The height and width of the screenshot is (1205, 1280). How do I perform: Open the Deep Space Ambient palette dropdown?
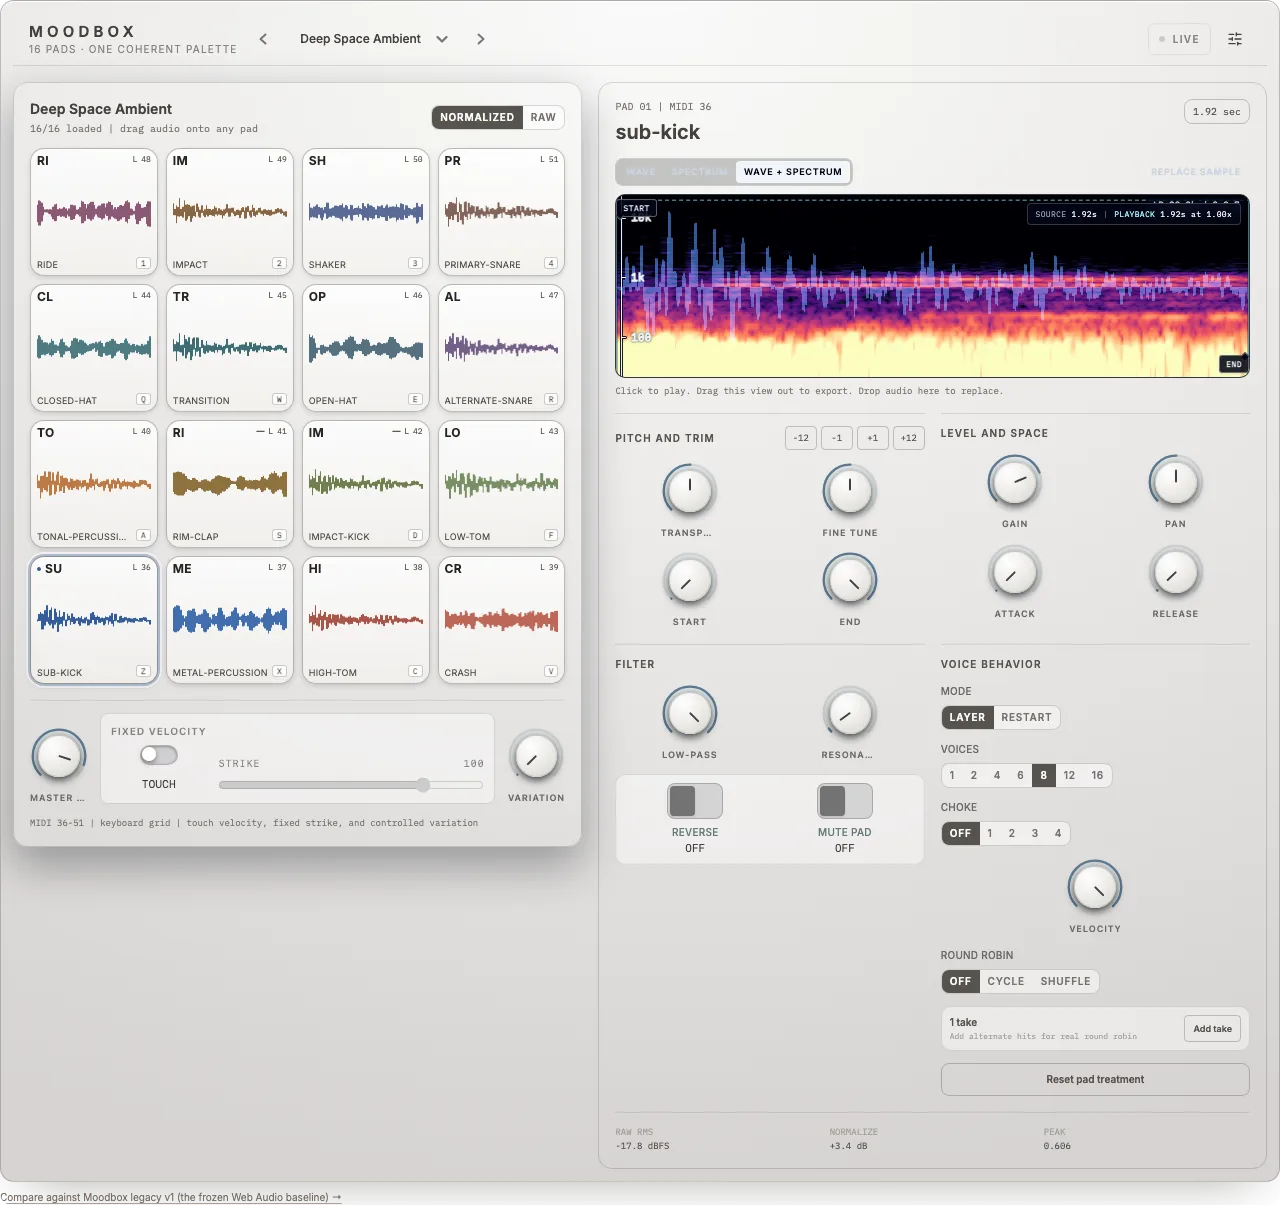[374, 39]
